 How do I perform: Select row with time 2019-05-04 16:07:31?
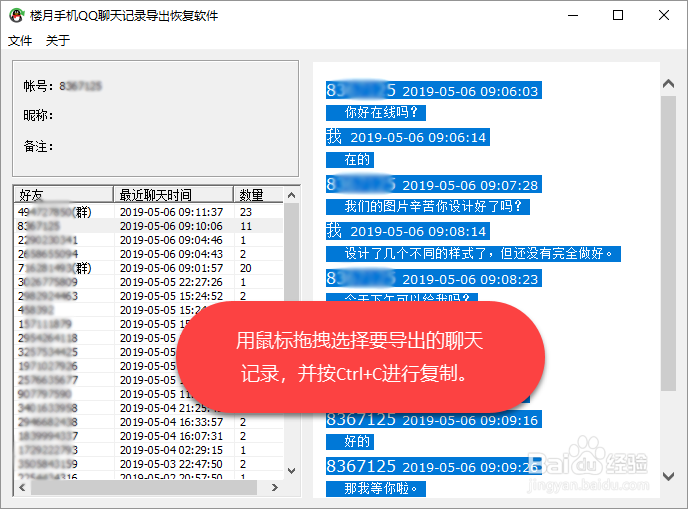pos(149,436)
